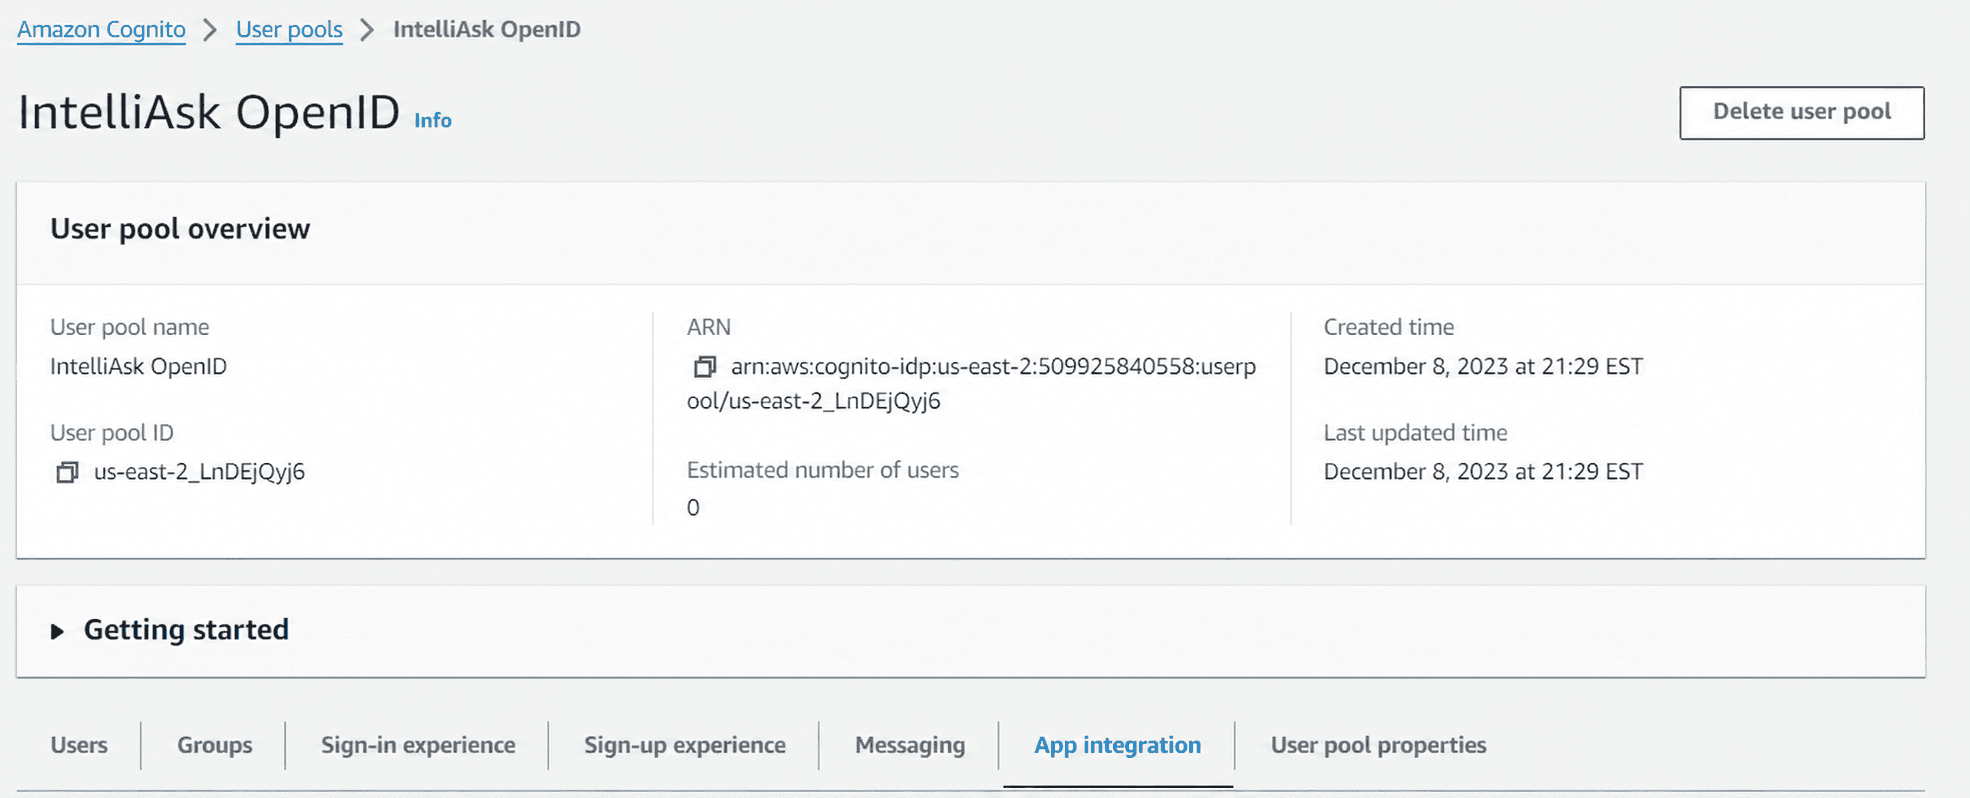Click the estimated number of users value 0
The height and width of the screenshot is (798, 1970).
(693, 508)
